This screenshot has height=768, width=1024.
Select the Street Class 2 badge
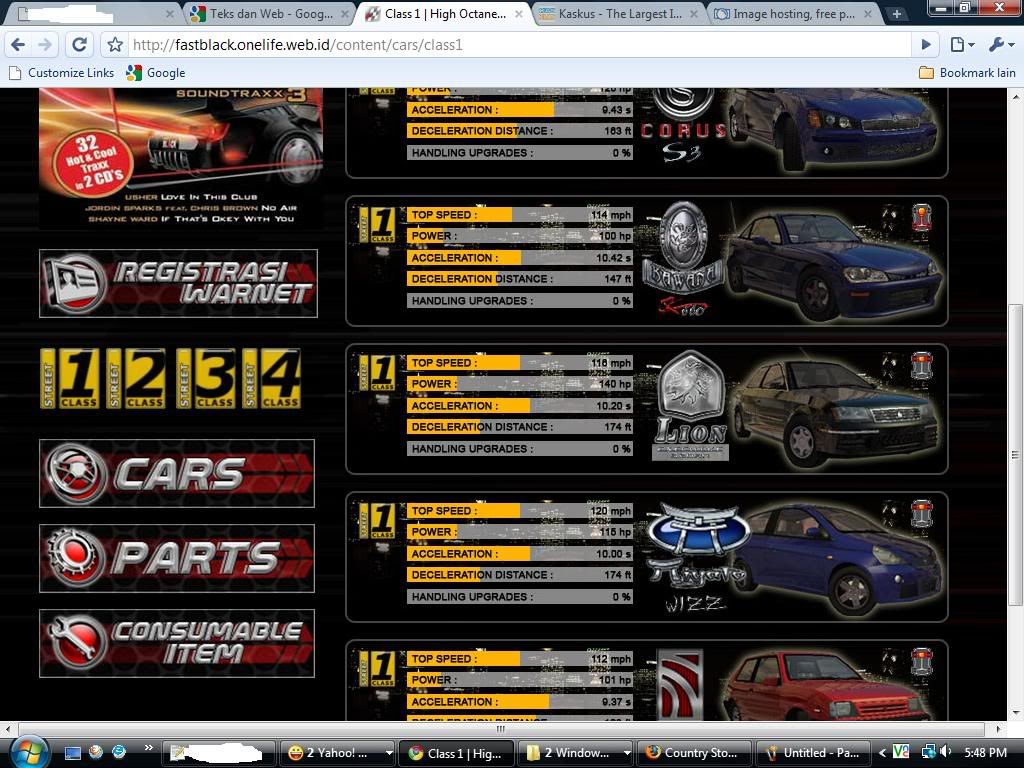(x=136, y=378)
